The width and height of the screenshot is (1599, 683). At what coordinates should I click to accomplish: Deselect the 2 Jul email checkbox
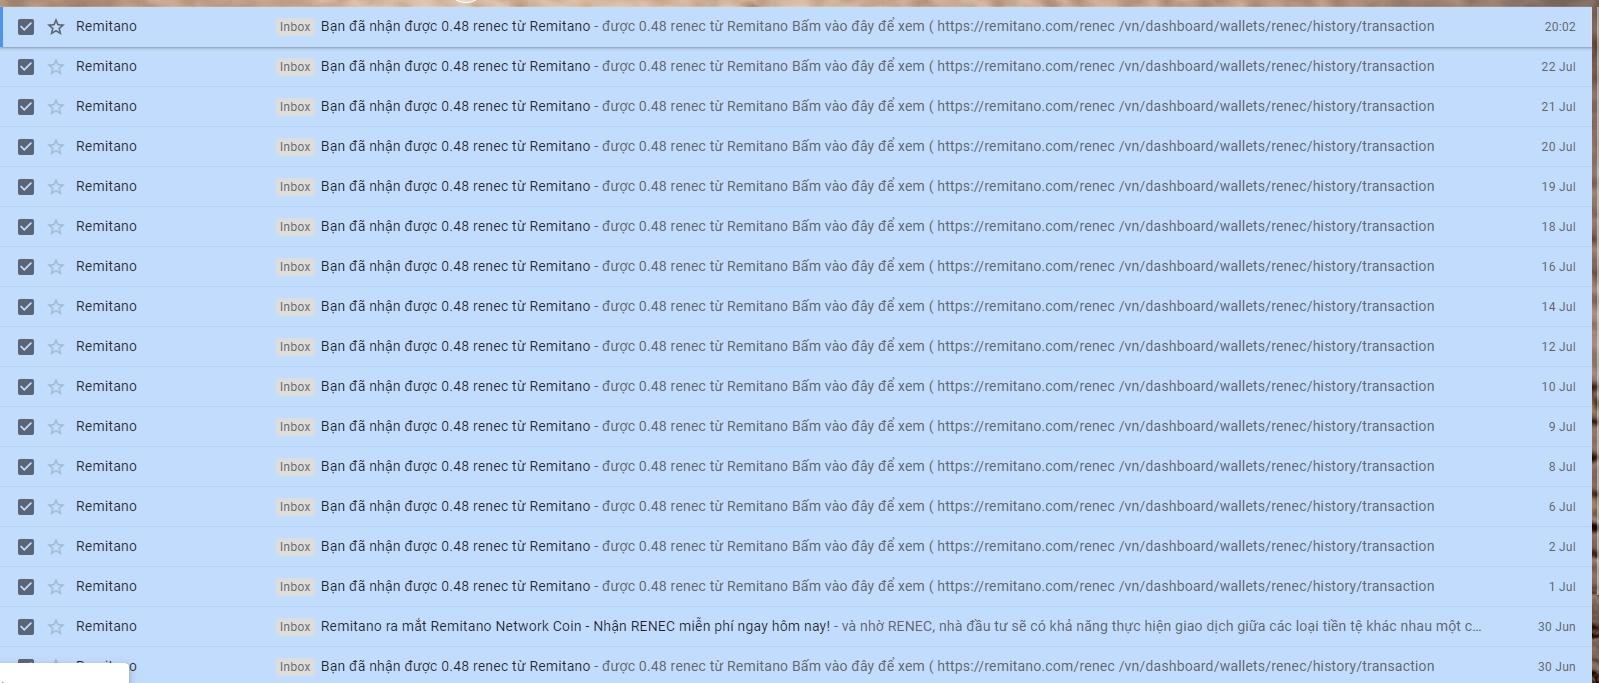click(26, 547)
